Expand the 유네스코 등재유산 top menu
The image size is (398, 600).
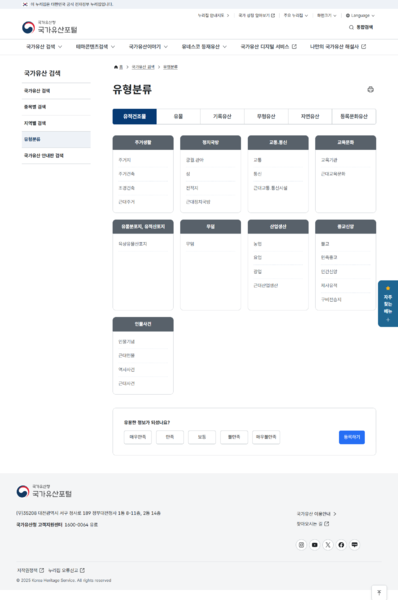(204, 47)
